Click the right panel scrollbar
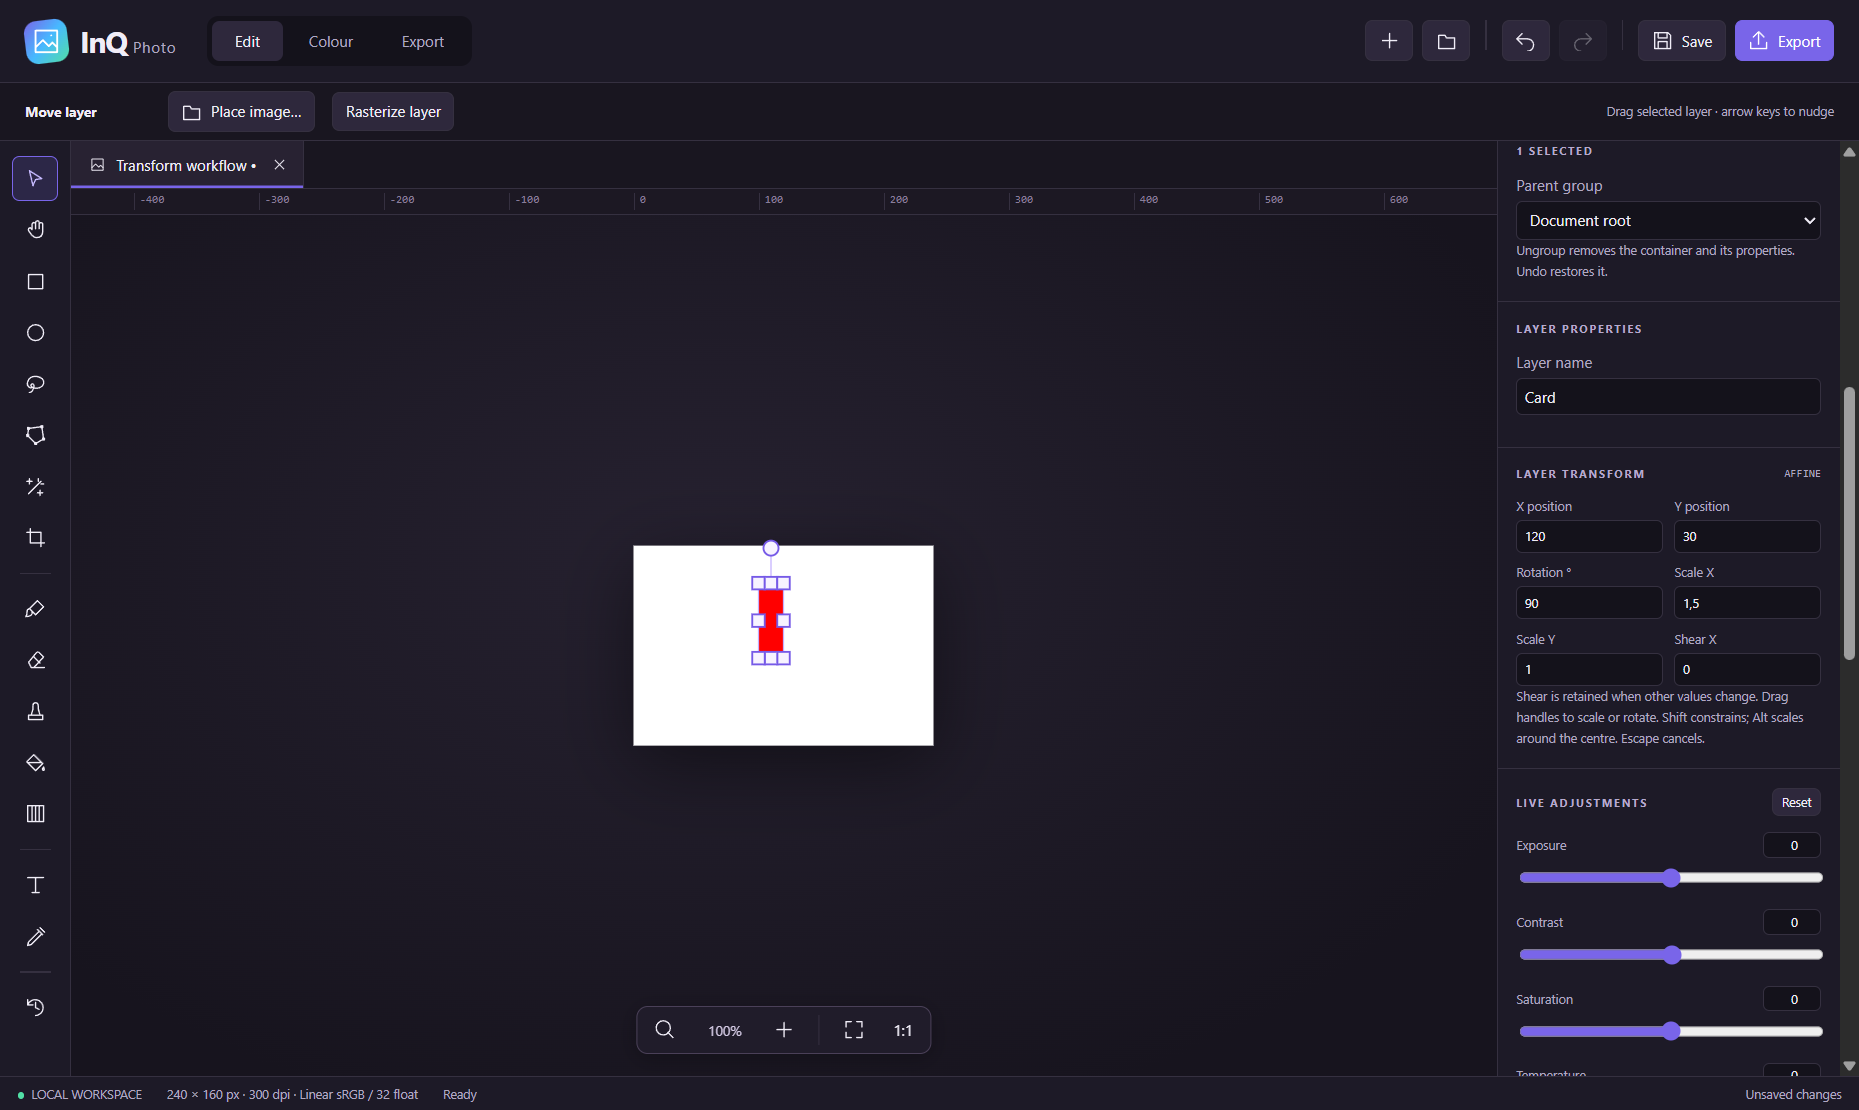Image resolution: width=1859 pixels, height=1110 pixels. [x=1849, y=523]
